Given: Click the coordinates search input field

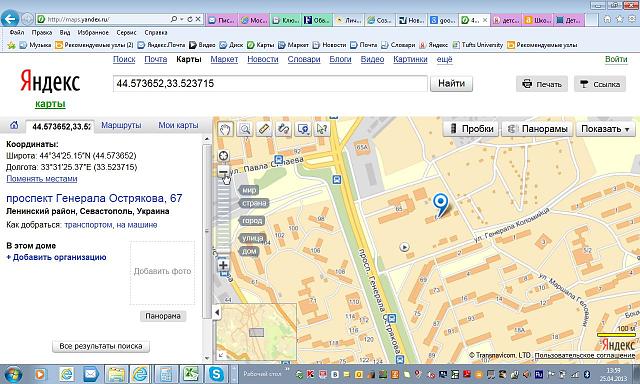Looking at the screenshot, I should 270,84.
